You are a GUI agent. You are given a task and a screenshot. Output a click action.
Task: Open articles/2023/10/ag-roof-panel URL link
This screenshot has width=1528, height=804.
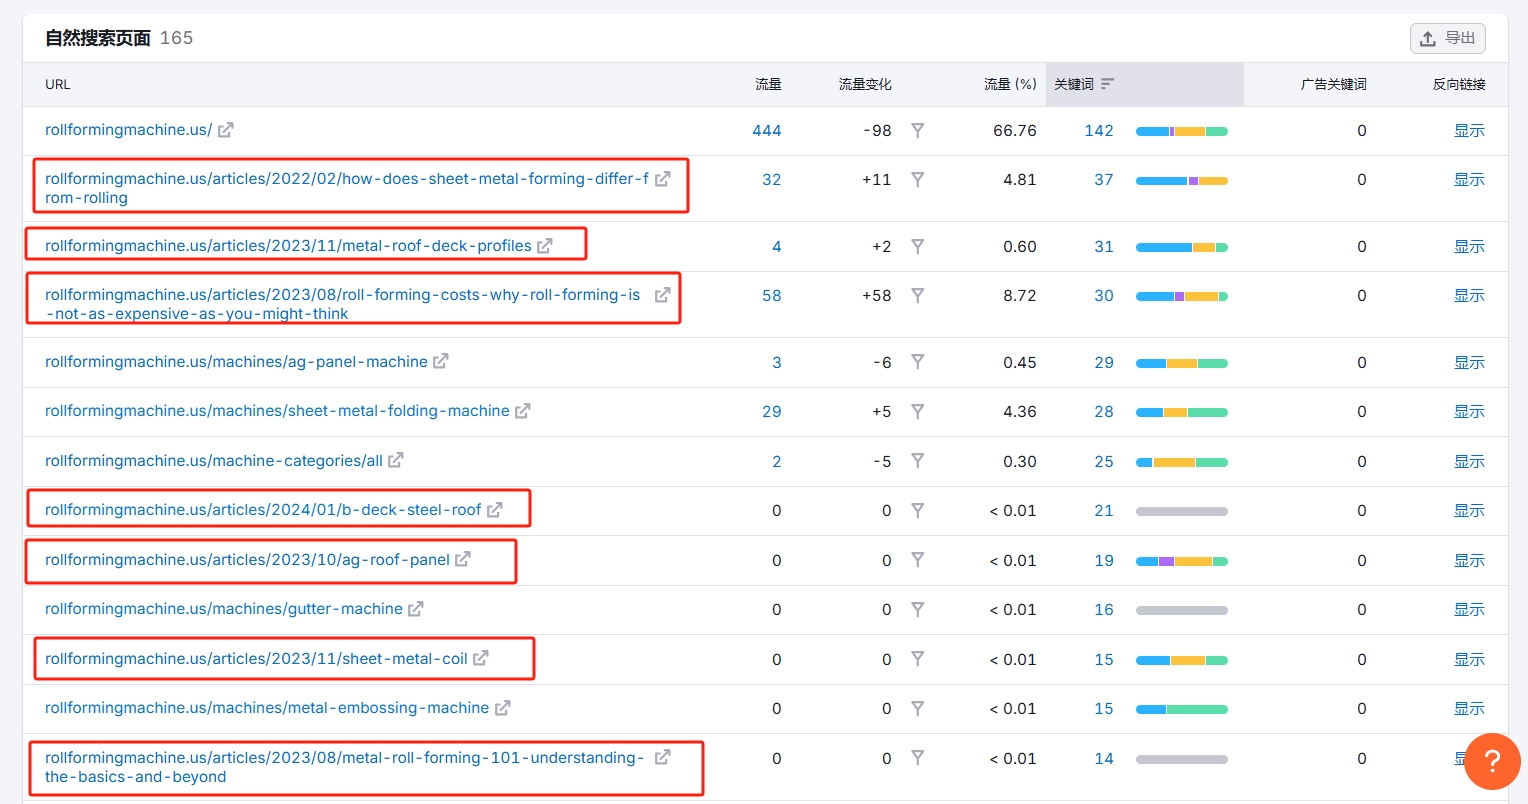tap(247, 560)
